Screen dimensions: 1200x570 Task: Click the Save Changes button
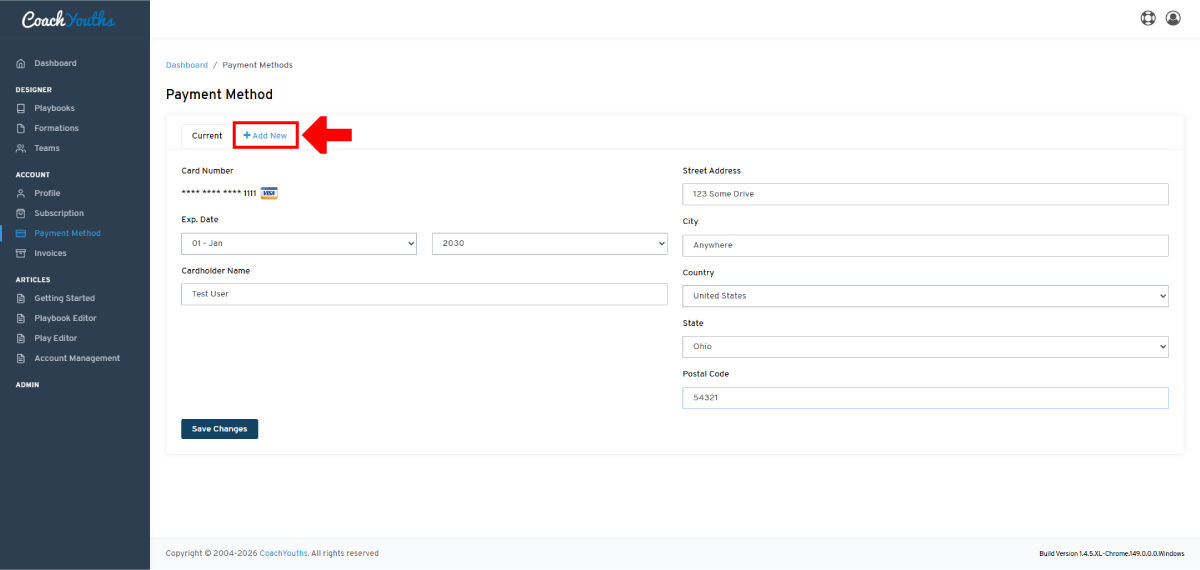click(219, 429)
